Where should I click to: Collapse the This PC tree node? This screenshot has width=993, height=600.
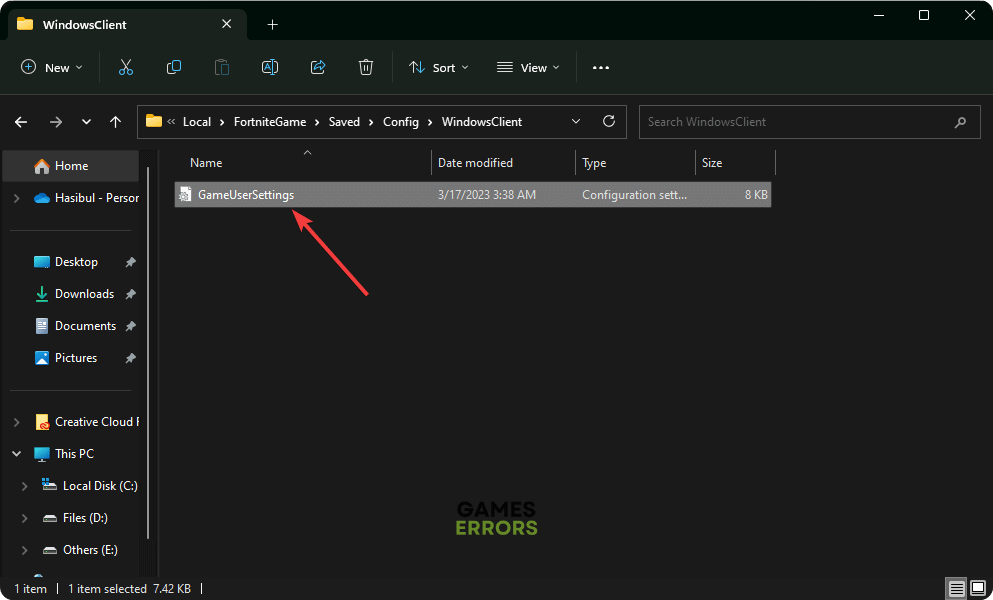tap(17, 454)
